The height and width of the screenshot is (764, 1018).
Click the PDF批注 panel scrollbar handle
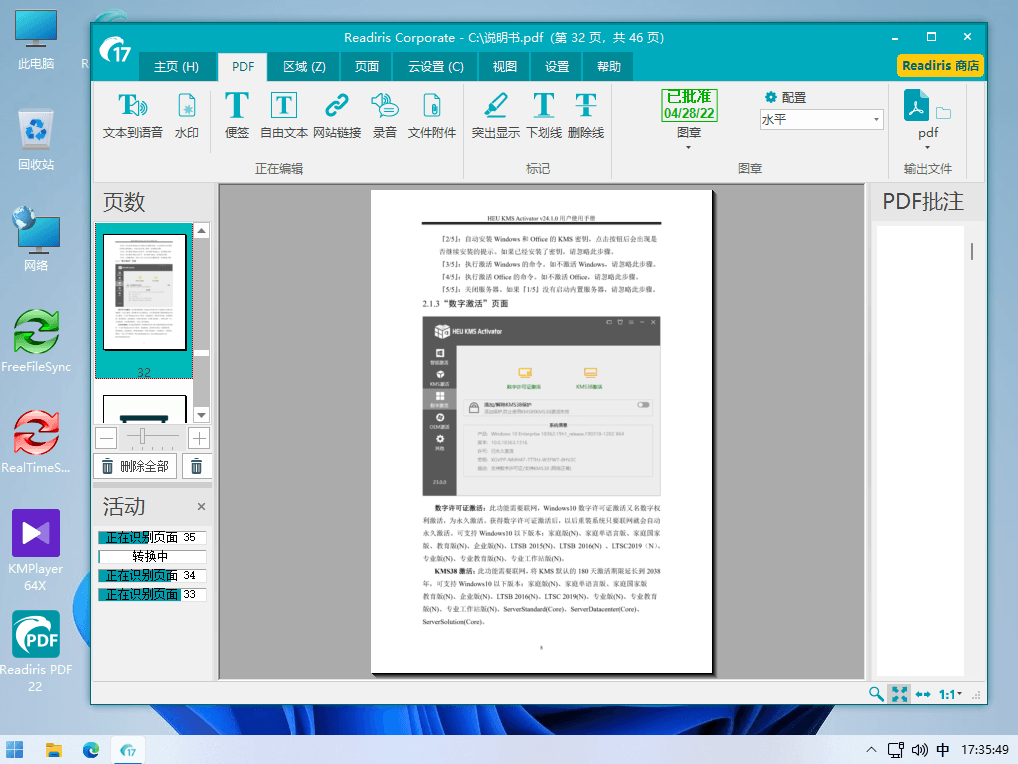click(972, 251)
